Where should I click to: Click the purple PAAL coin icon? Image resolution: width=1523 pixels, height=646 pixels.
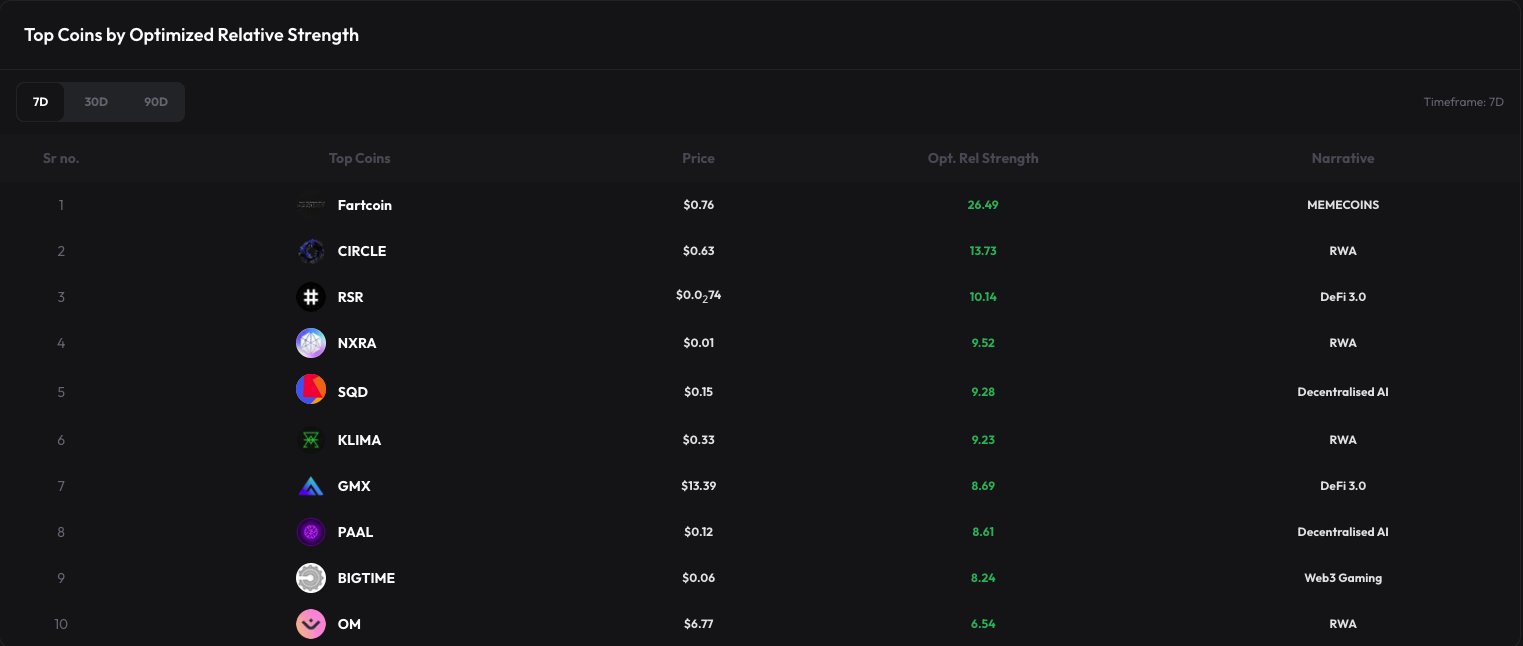click(311, 532)
